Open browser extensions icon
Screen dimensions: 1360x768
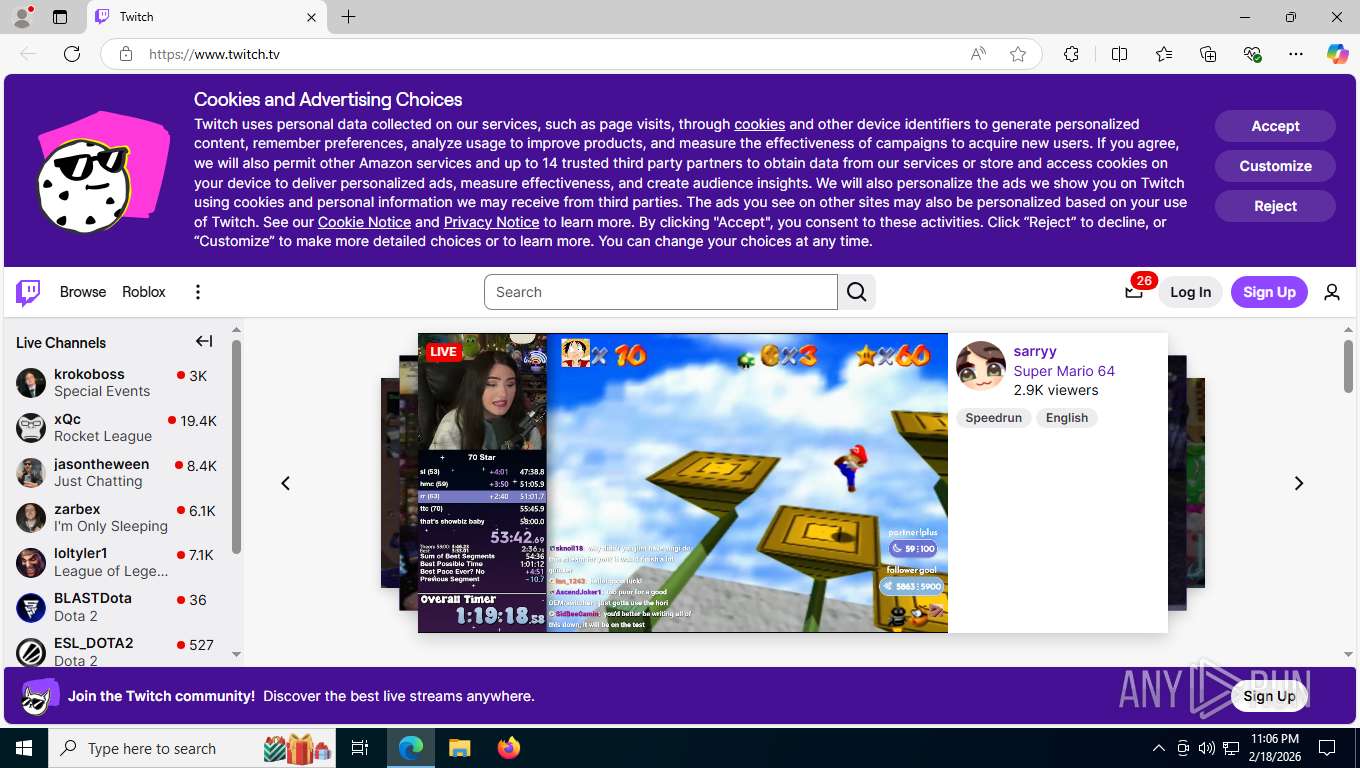(1071, 54)
